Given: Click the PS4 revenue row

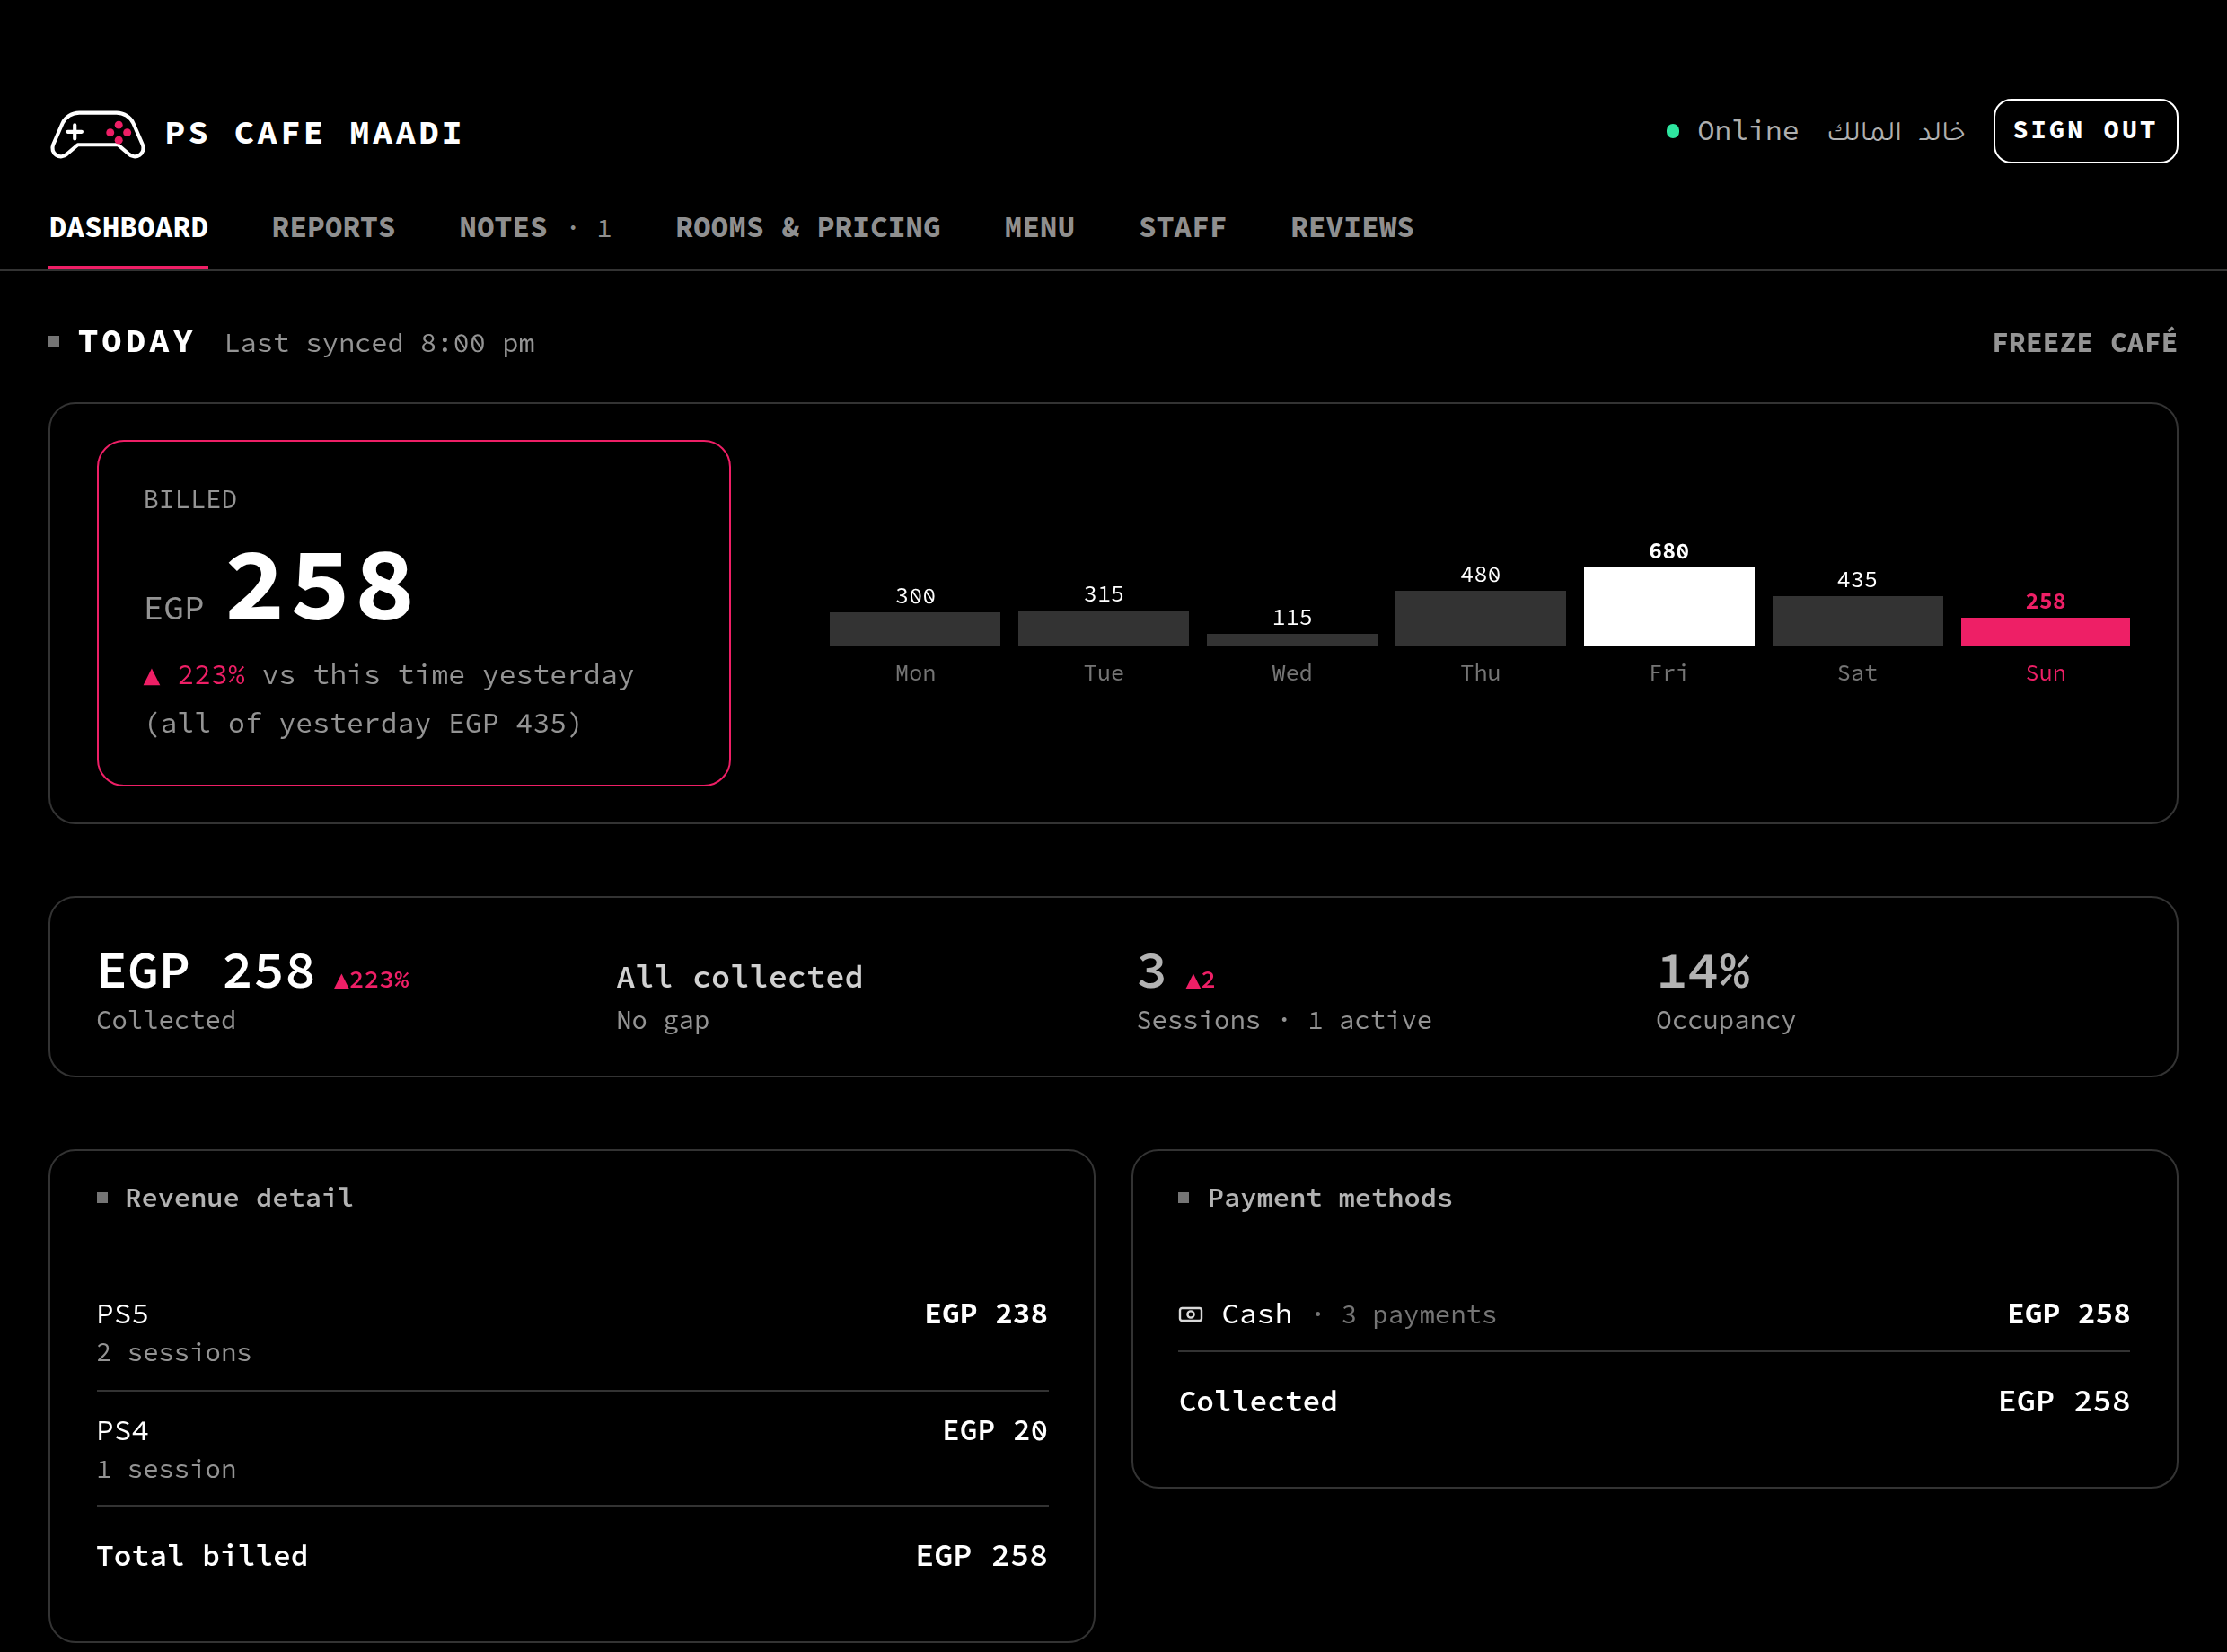Looking at the screenshot, I should 572,1449.
